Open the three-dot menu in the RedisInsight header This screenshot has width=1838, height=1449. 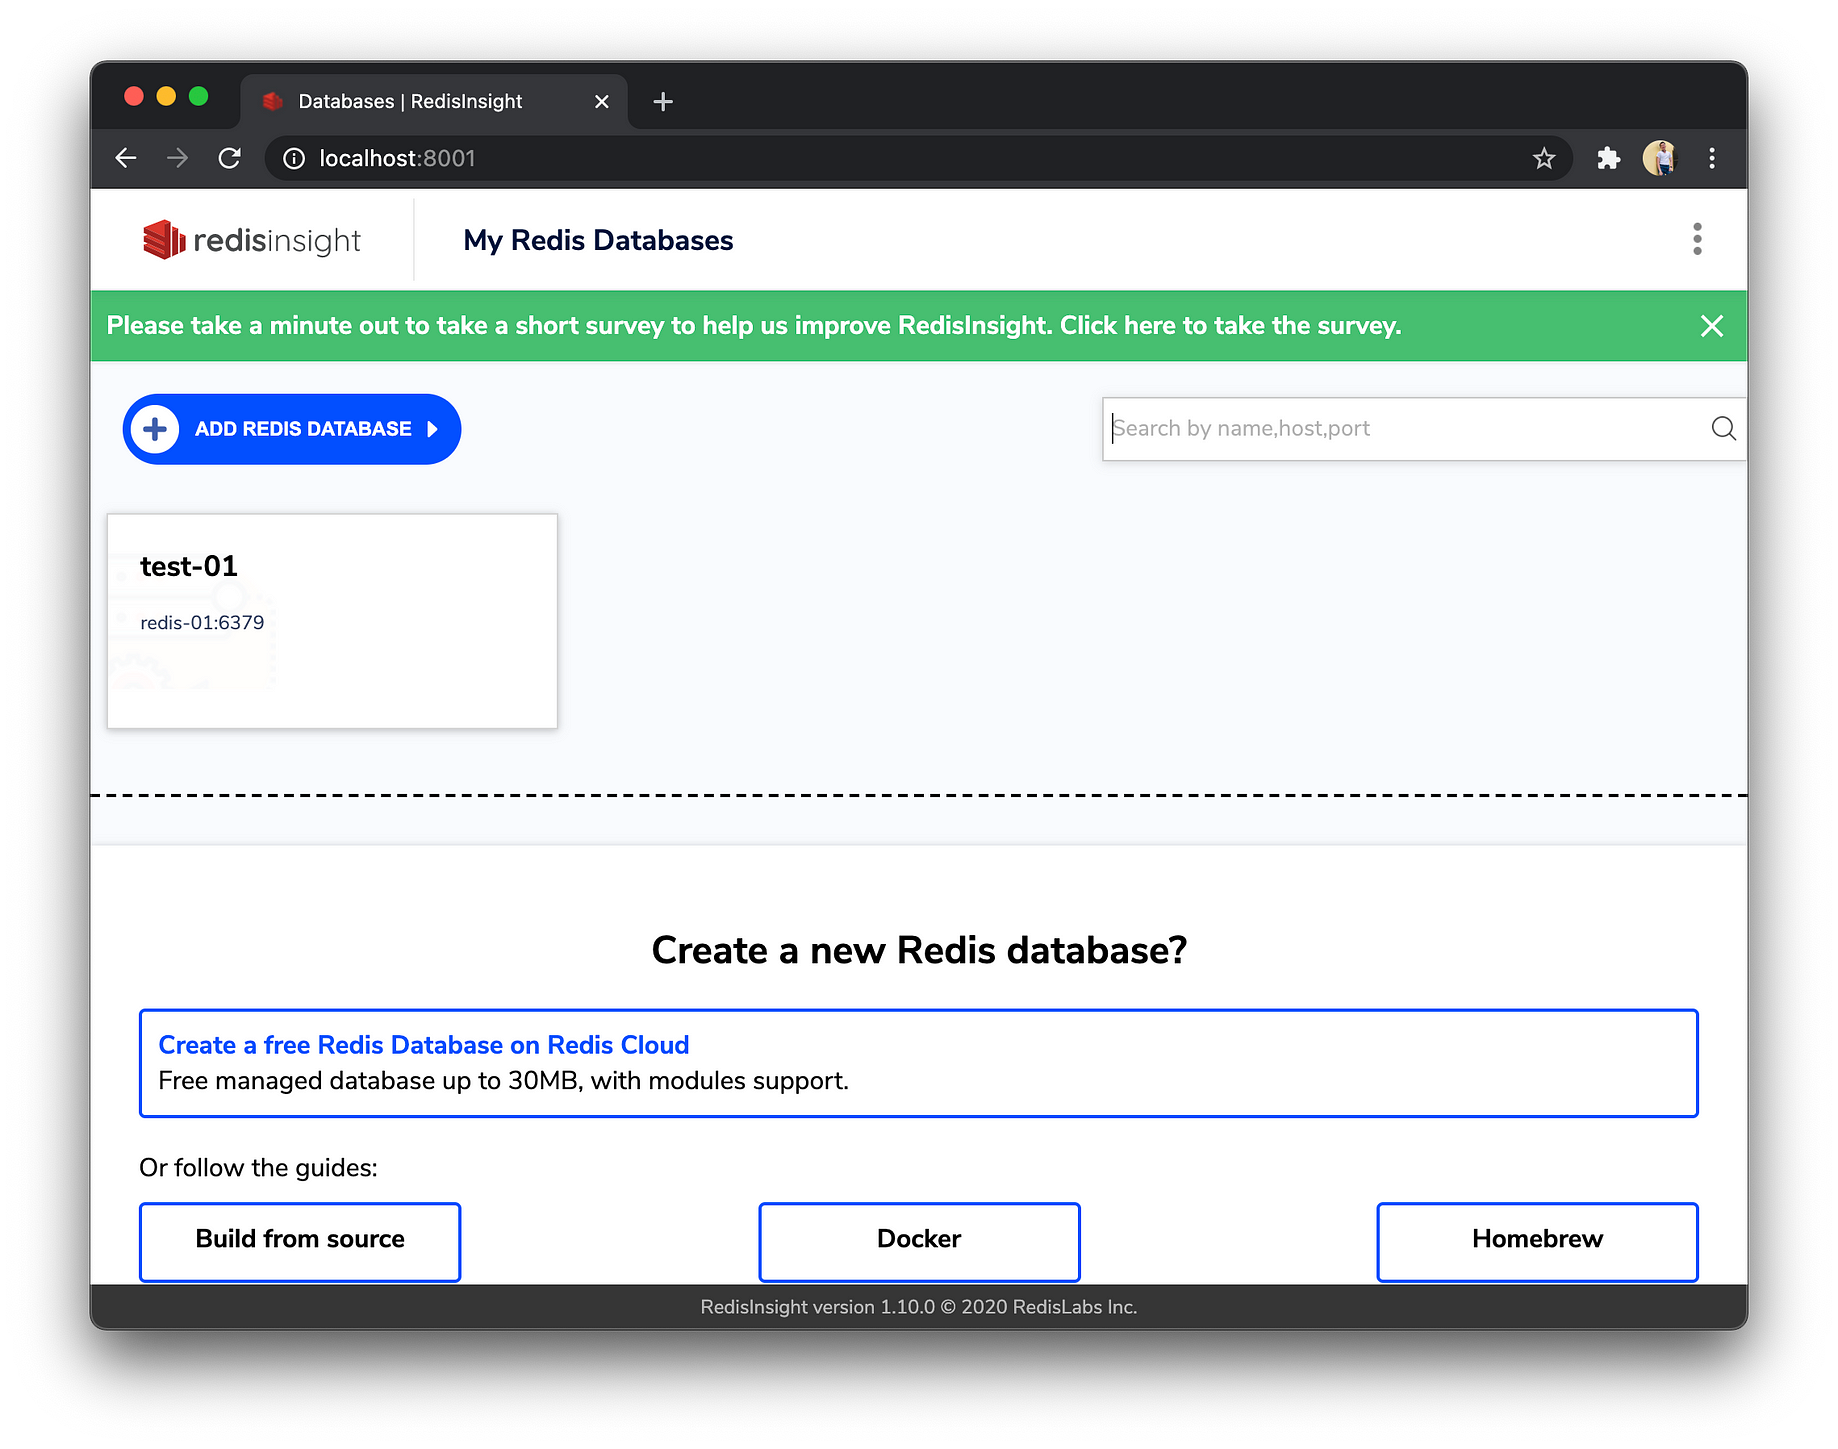tap(1697, 239)
